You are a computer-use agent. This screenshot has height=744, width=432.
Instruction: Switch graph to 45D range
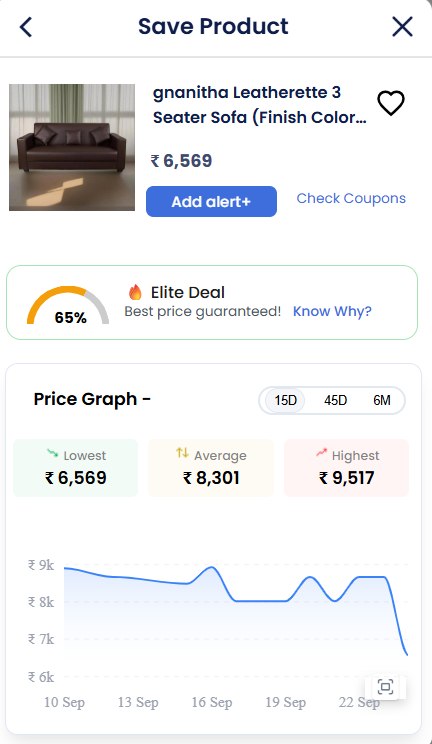tap(335, 400)
